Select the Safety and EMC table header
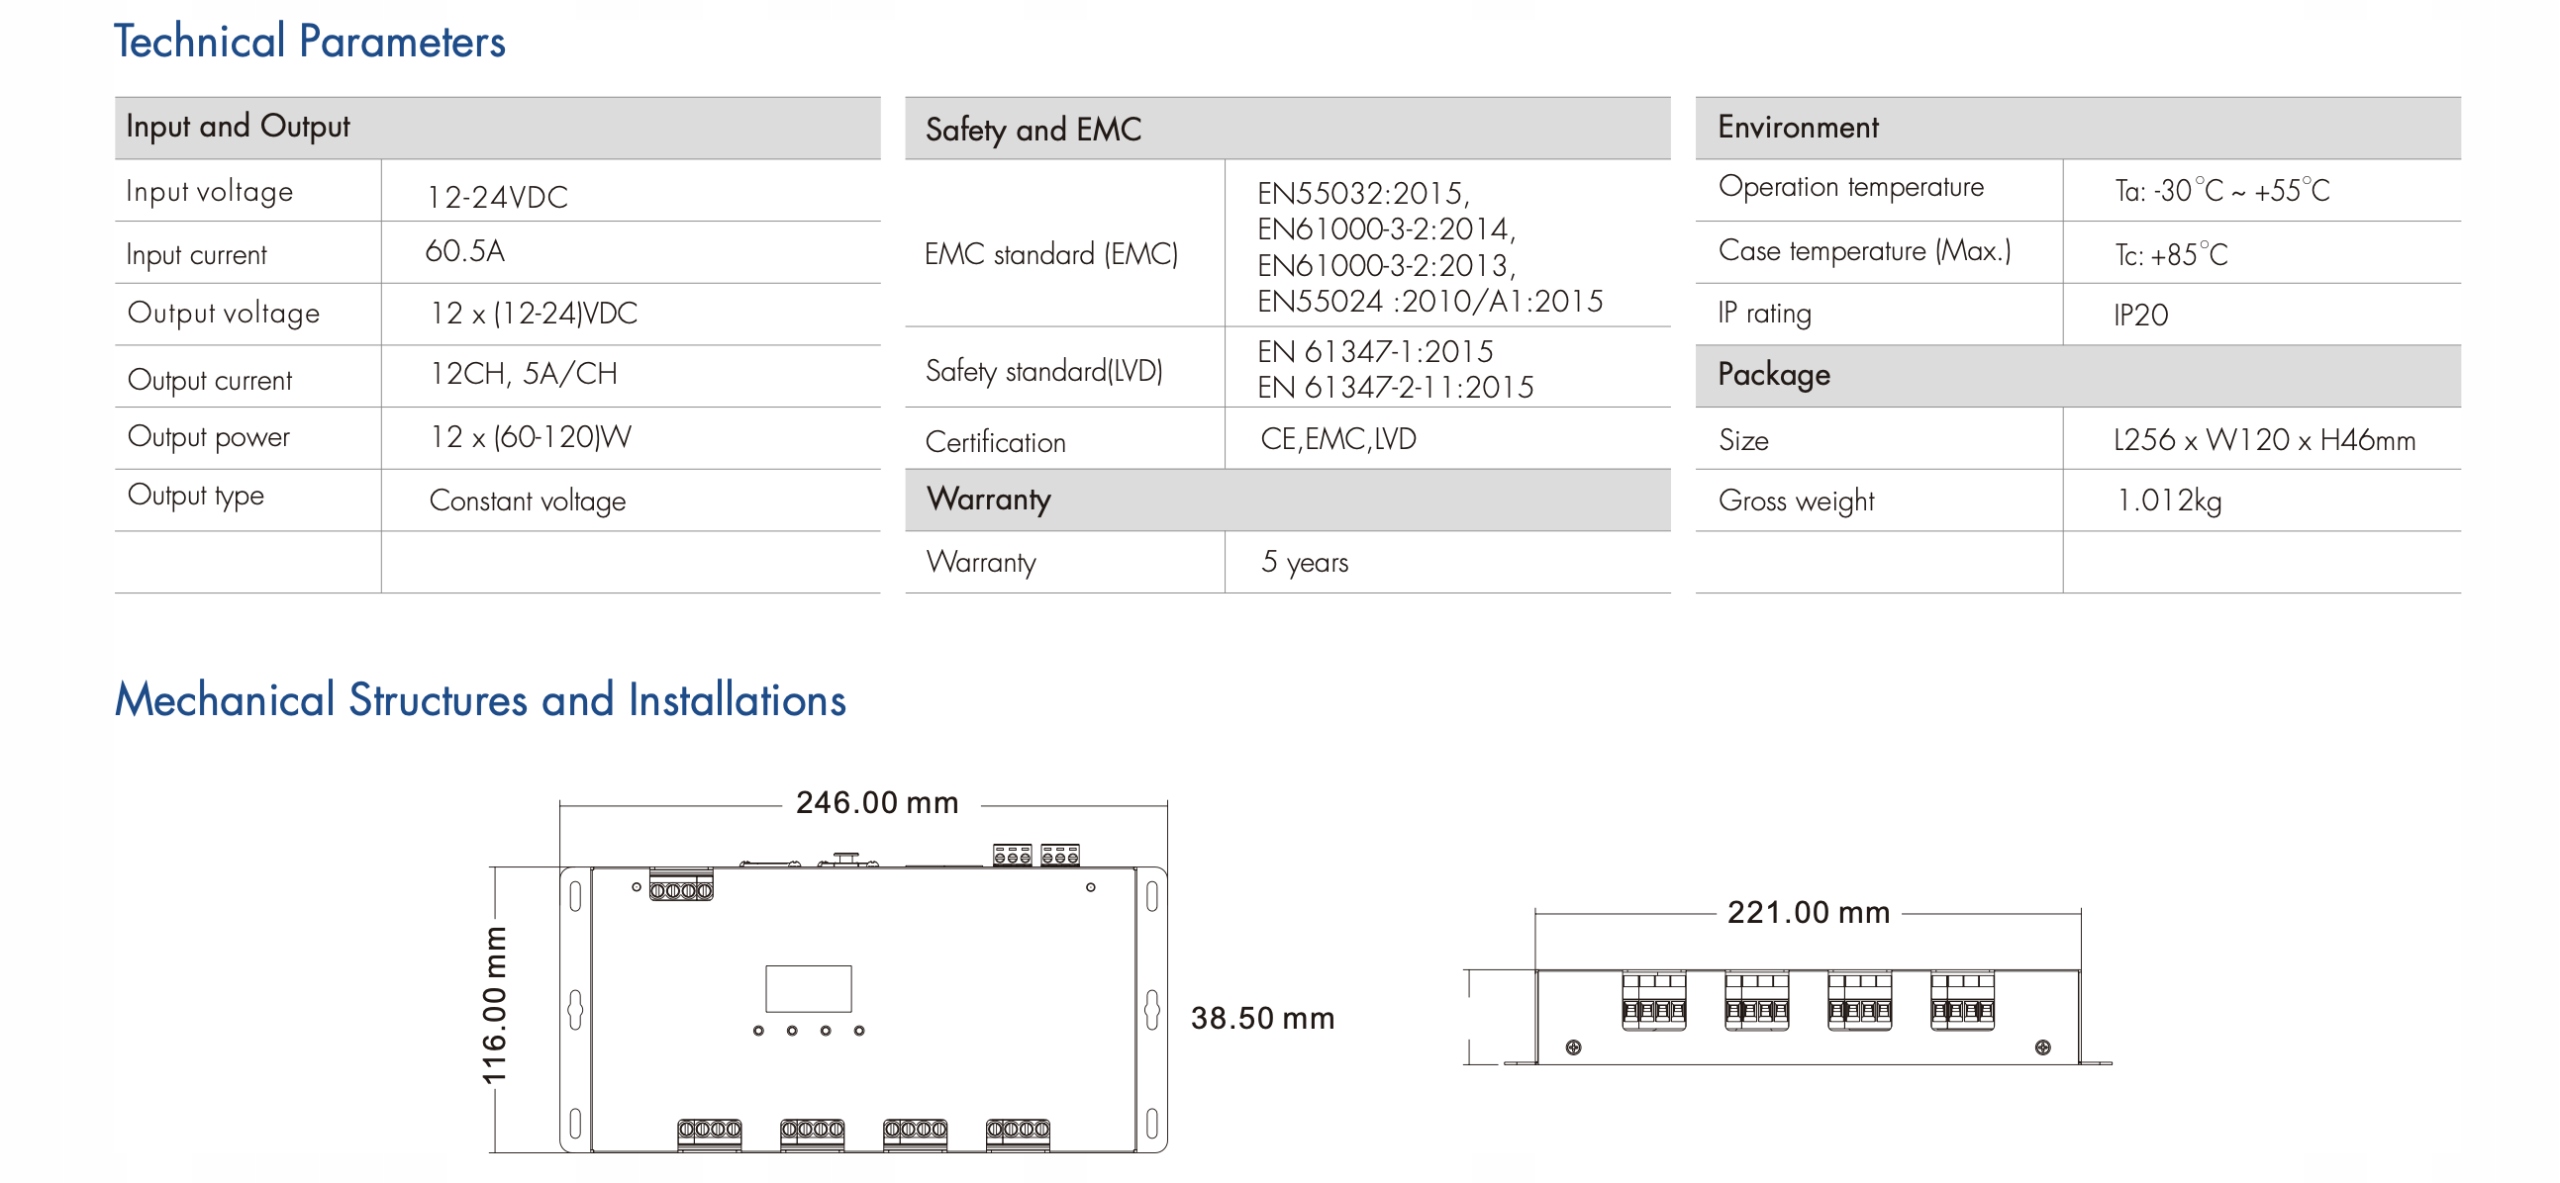 click(x=1033, y=129)
